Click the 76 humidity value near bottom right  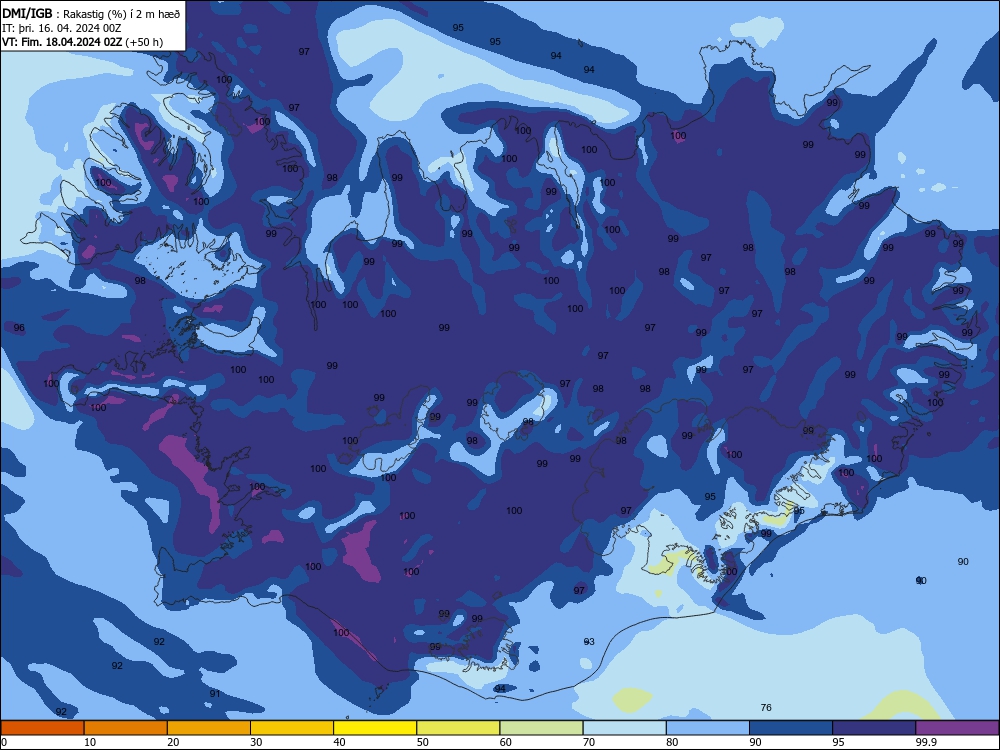tap(766, 707)
